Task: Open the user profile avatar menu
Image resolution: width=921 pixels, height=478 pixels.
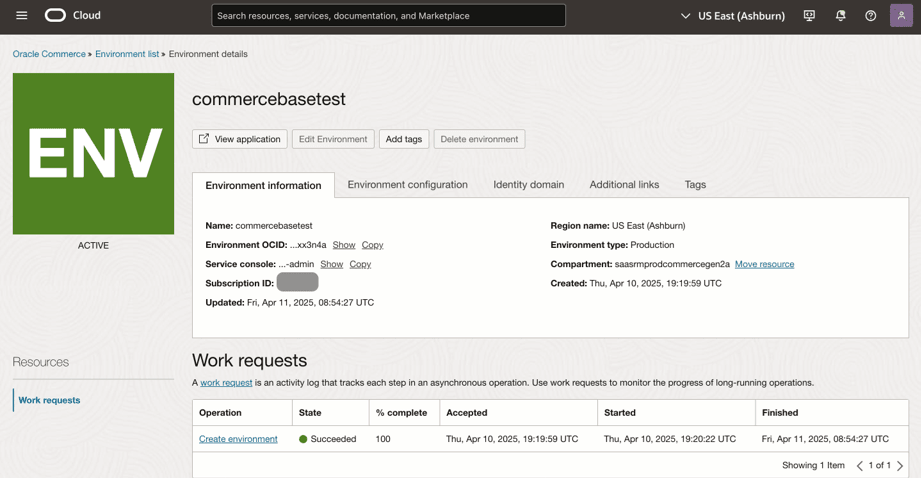Action: pos(901,16)
